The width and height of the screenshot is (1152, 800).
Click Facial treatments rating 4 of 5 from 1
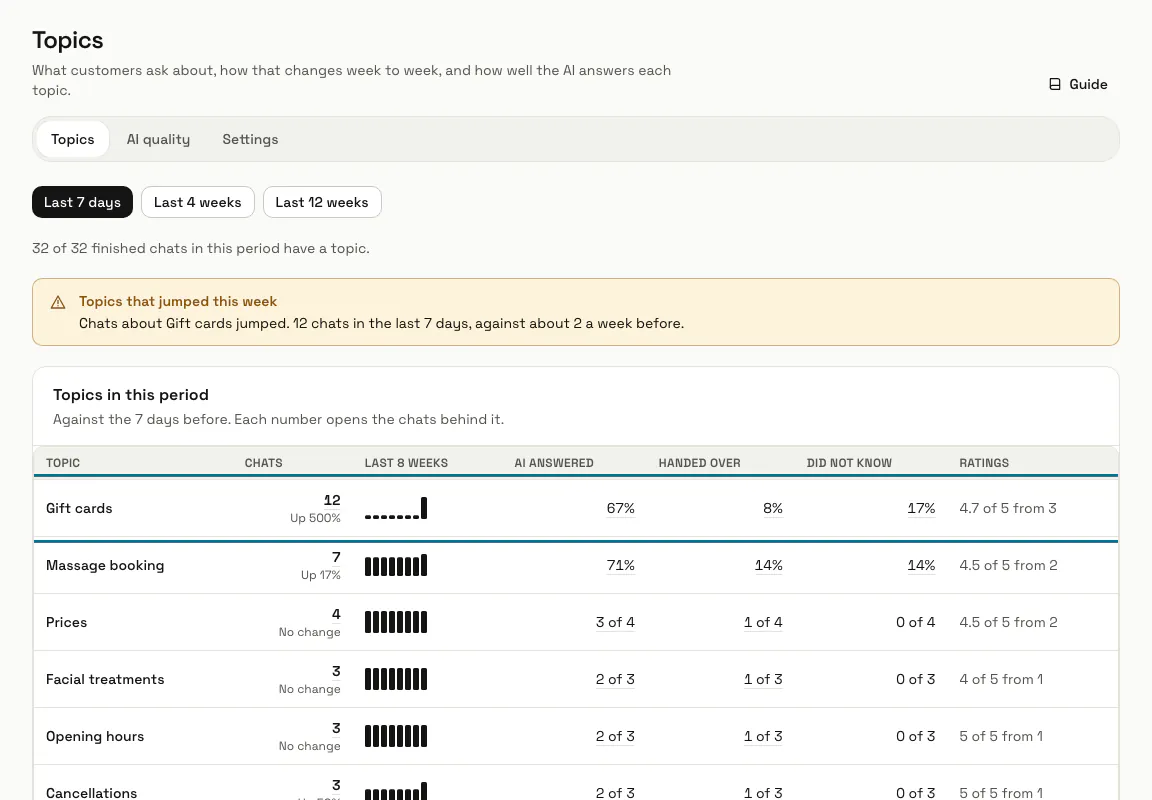click(1001, 680)
